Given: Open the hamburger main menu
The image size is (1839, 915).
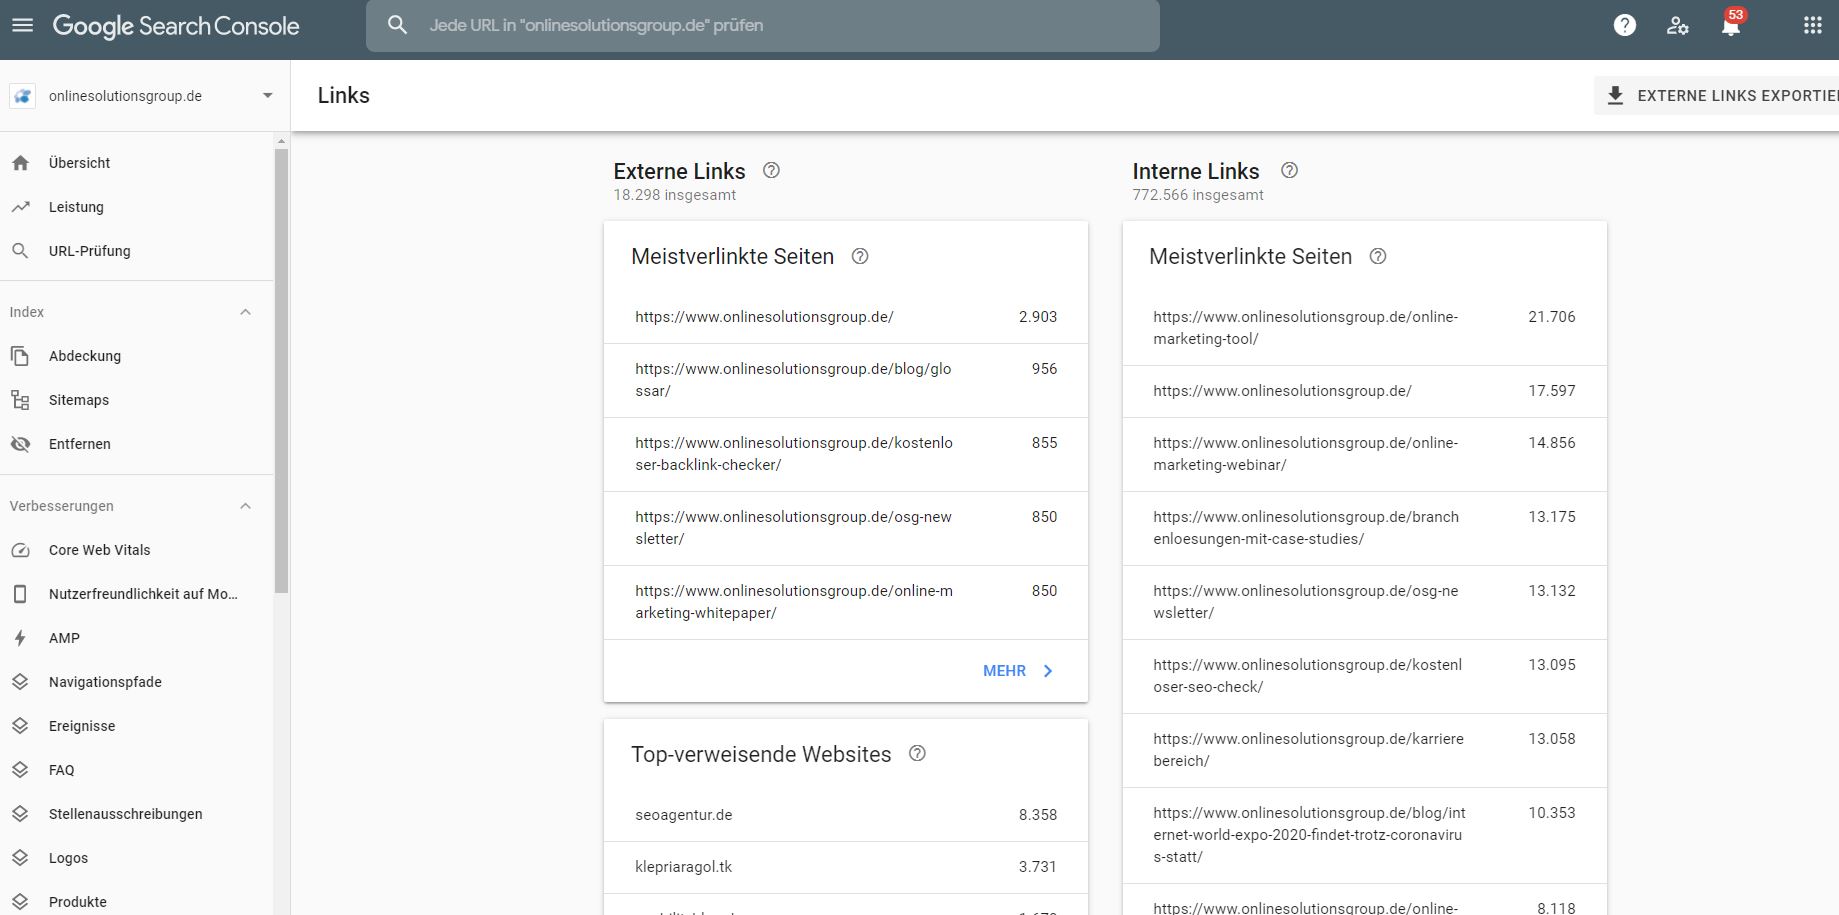Looking at the screenshot, I should pyautogui.click(x=22, y=25).
